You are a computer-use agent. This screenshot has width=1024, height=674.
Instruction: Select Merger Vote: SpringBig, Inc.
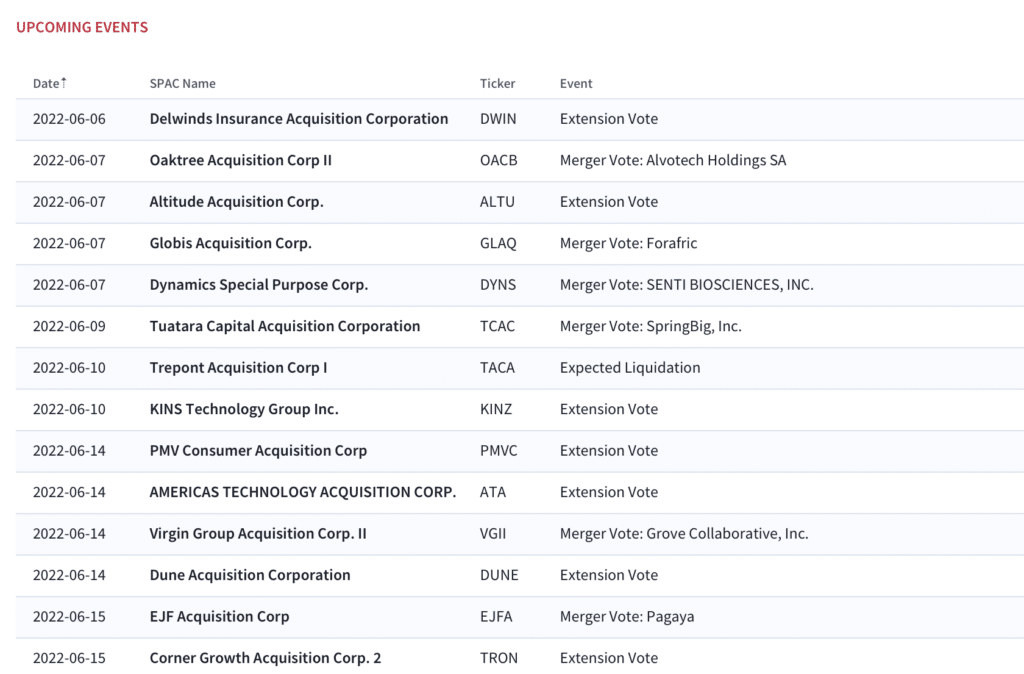point(650,327)
